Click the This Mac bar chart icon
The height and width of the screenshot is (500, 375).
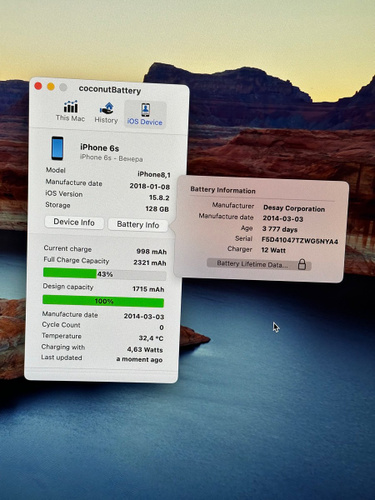coord(71,107)
